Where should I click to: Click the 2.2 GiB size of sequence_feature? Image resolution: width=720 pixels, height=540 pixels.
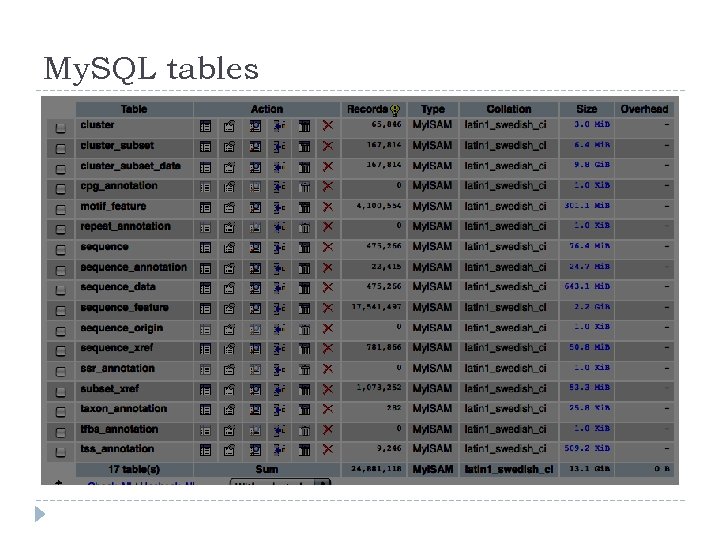click(592, 307)
